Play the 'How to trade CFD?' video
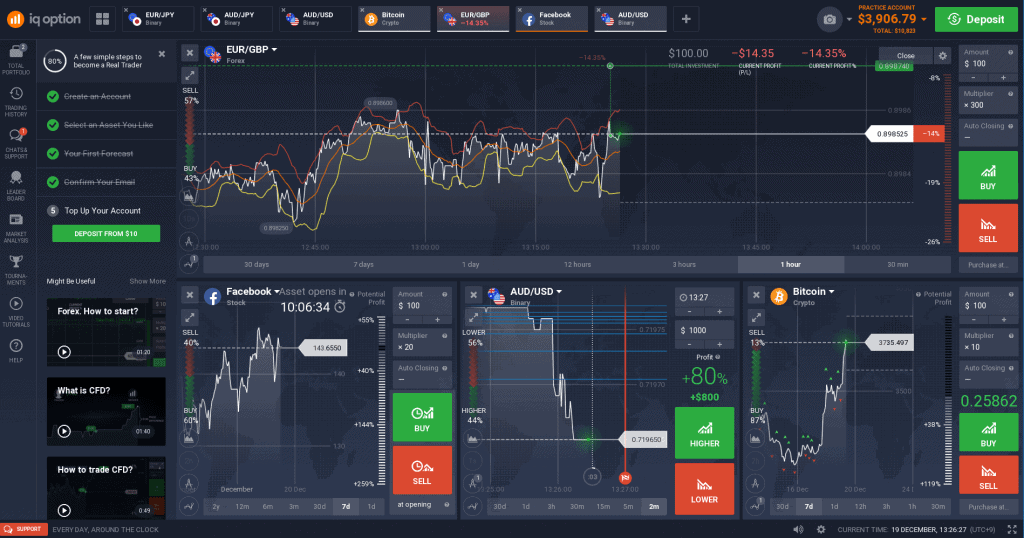Image resolution: width=1024 pixels, height=538 pixels. pos(64,510)
